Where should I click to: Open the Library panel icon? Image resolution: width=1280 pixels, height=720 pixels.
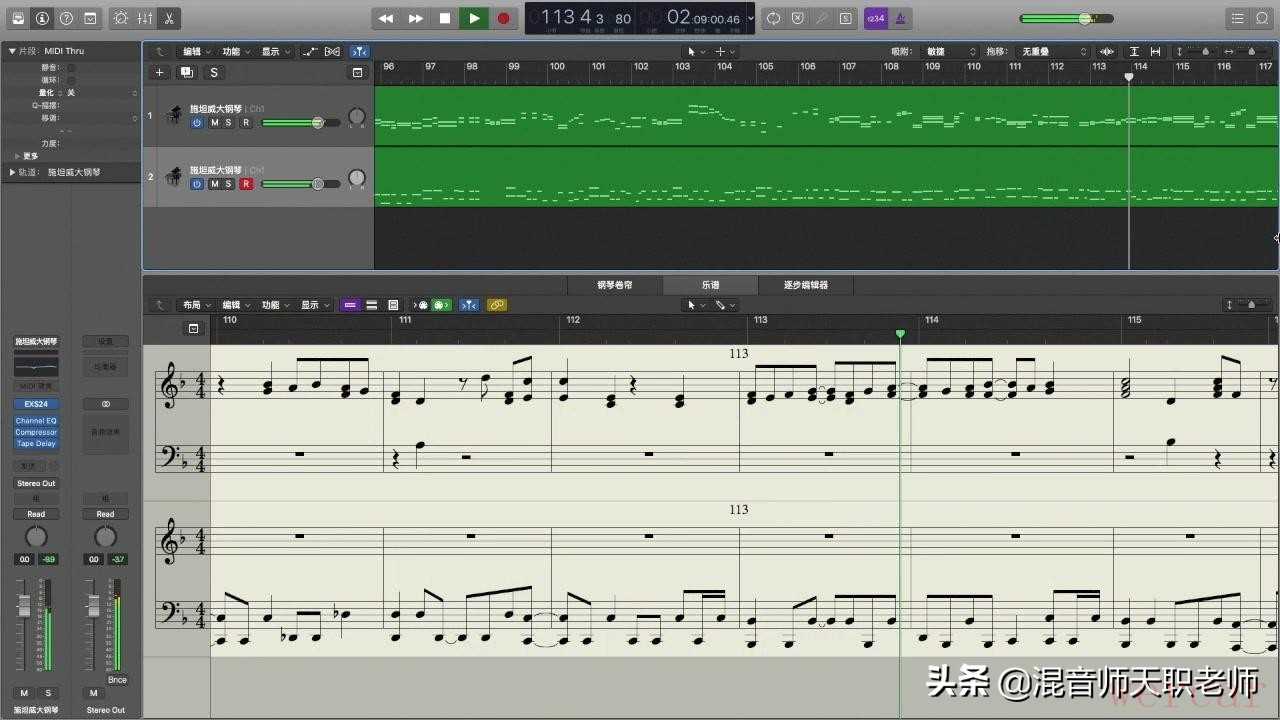click(x=17, y=18)
